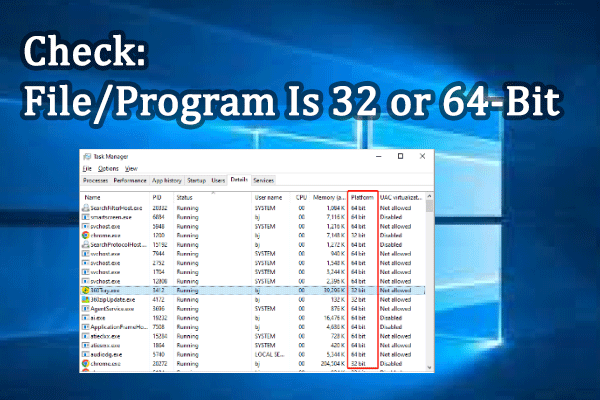The width and height of the screenshot is (600, 400).
Task: Sort by the UAC virtualization column header
Action: 401,198
